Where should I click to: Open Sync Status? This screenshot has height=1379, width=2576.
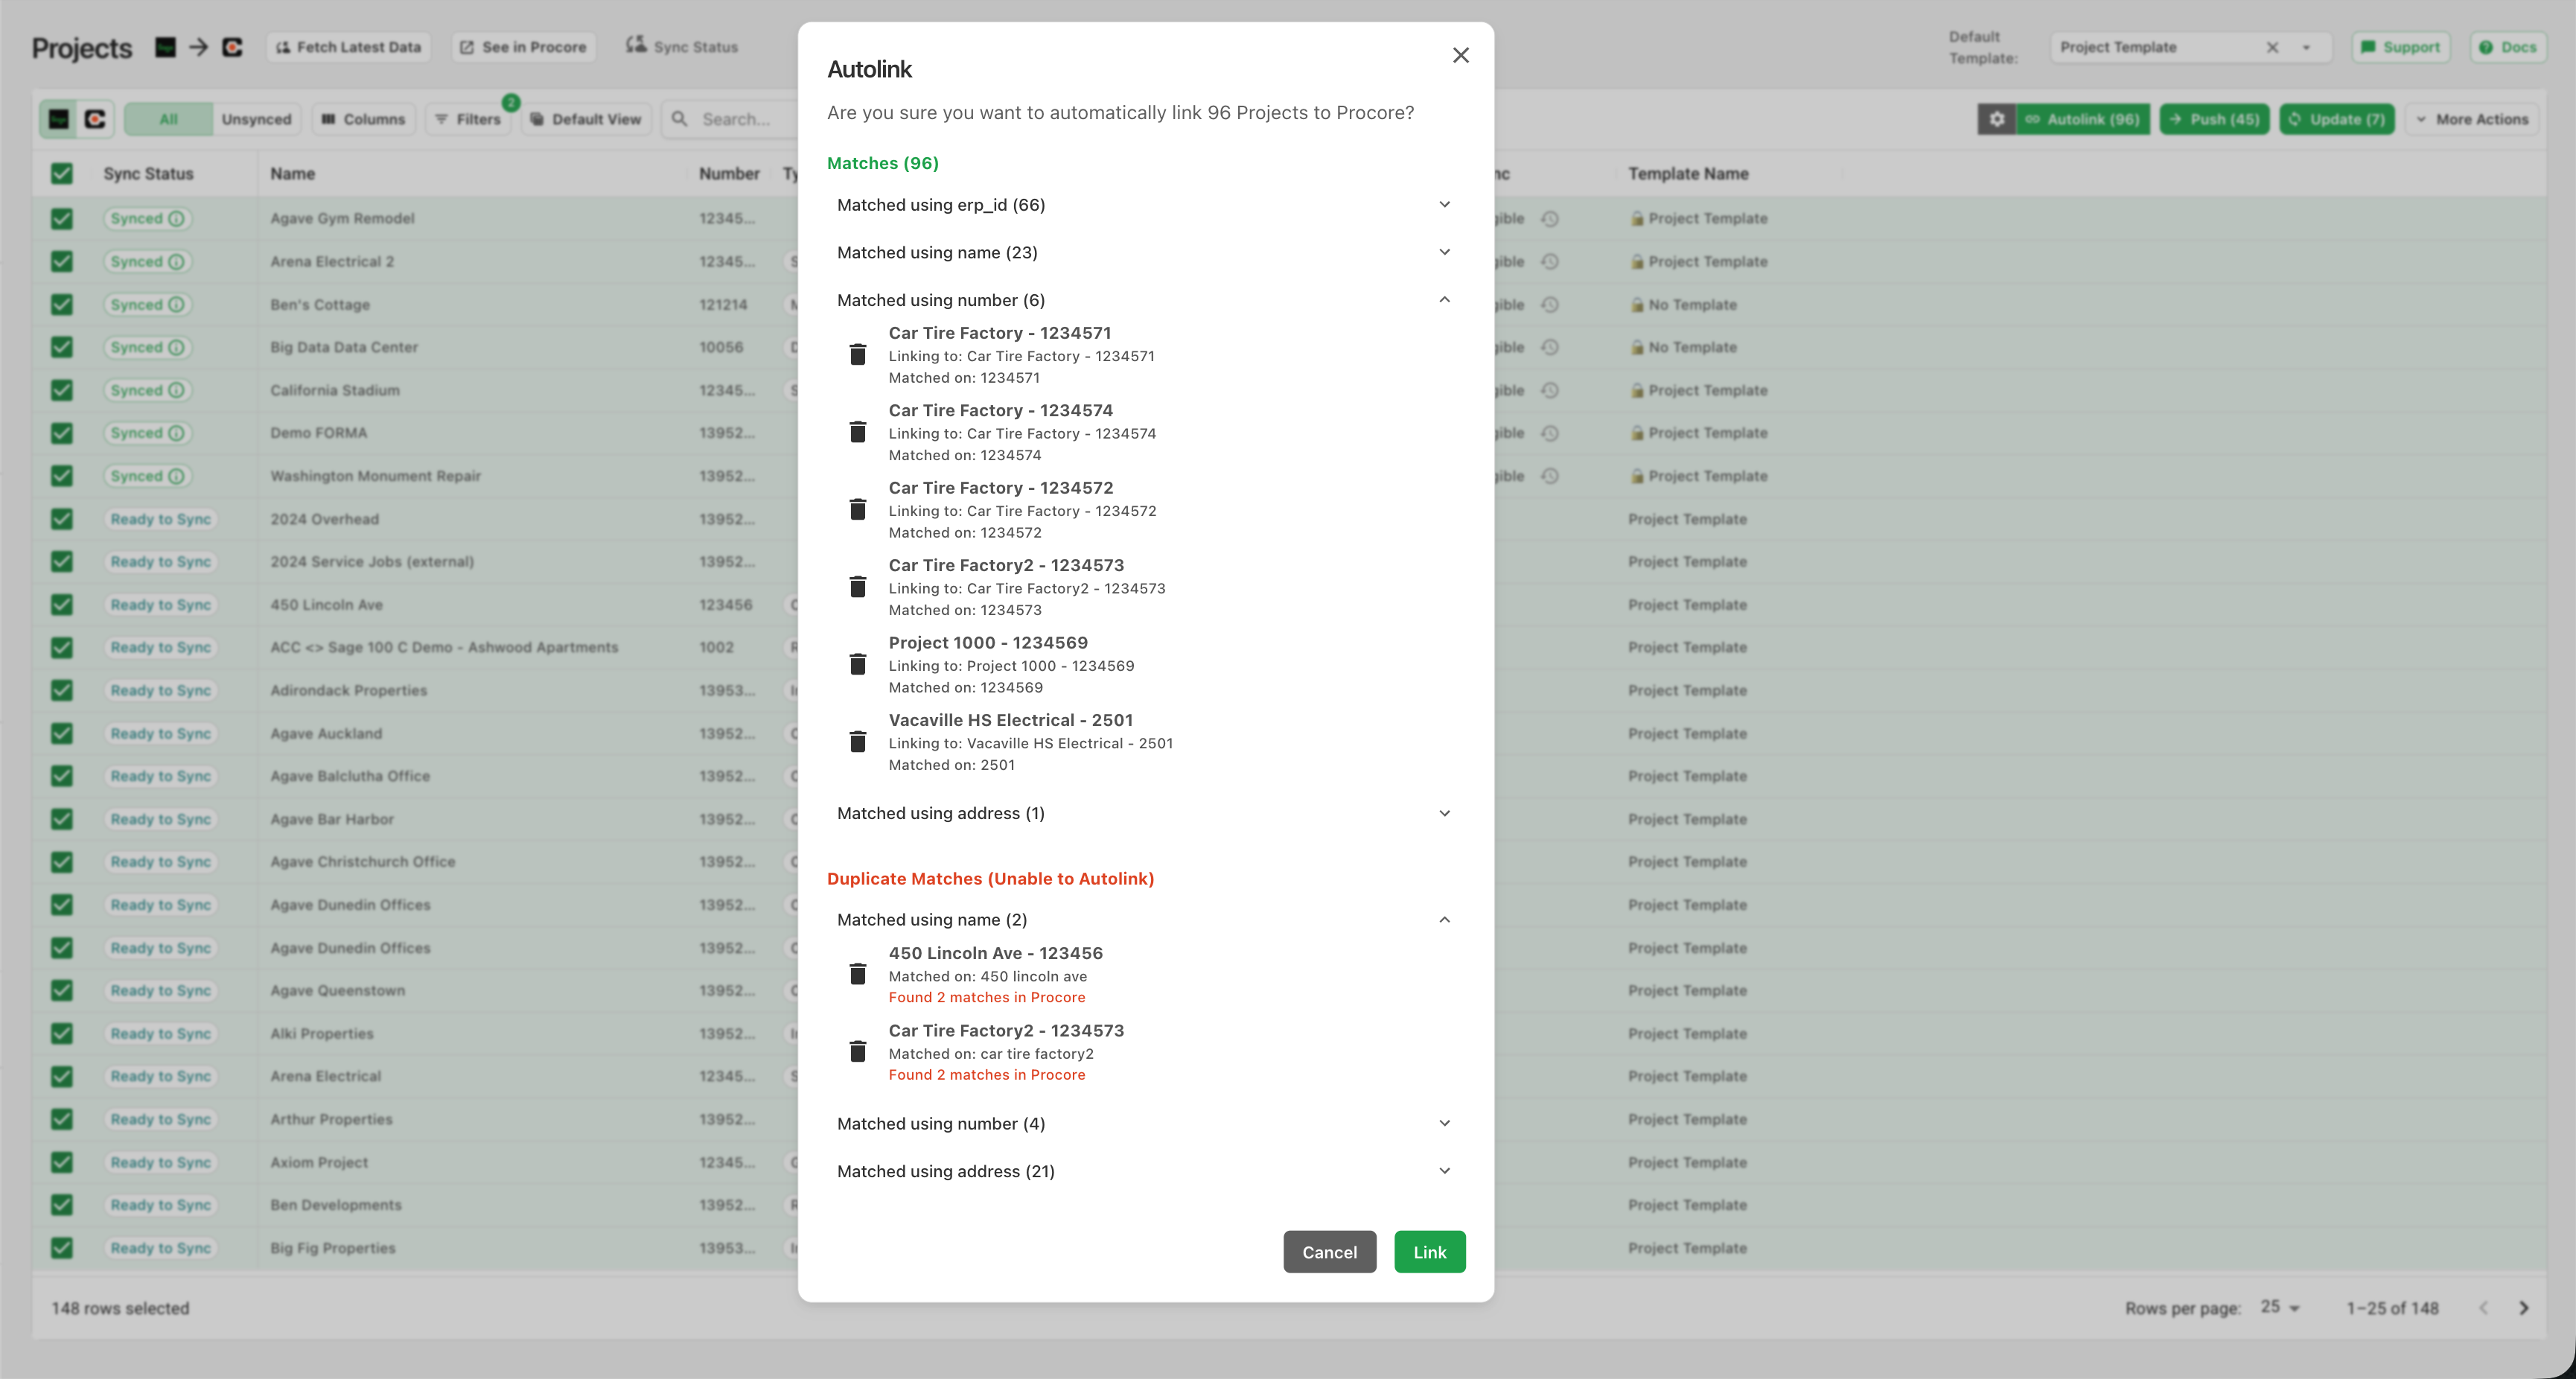click(x=683, y=47)
